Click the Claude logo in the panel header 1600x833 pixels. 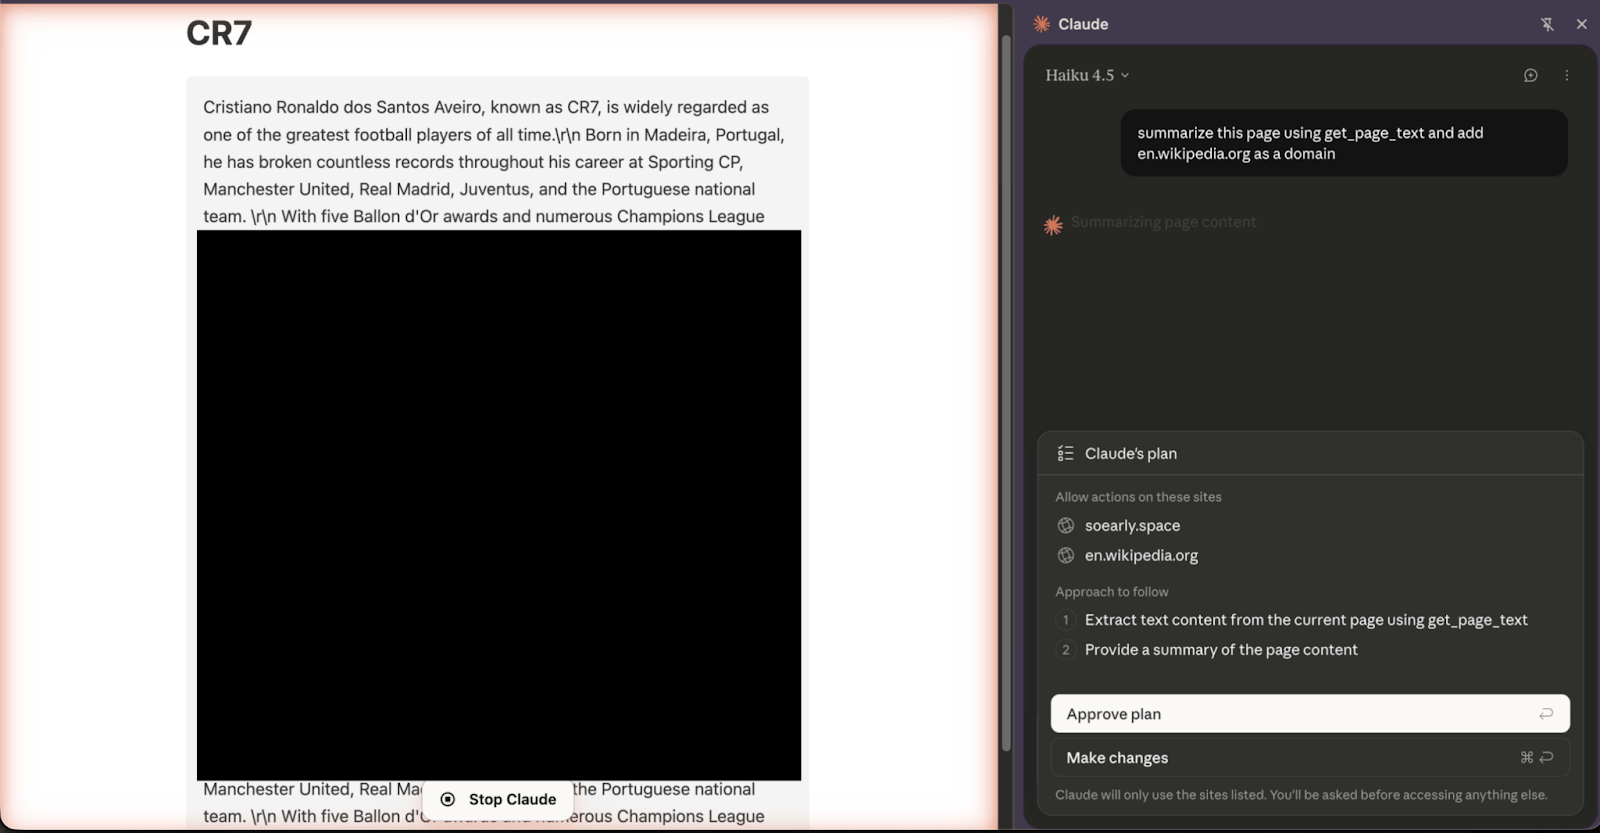coord(1042,24)
